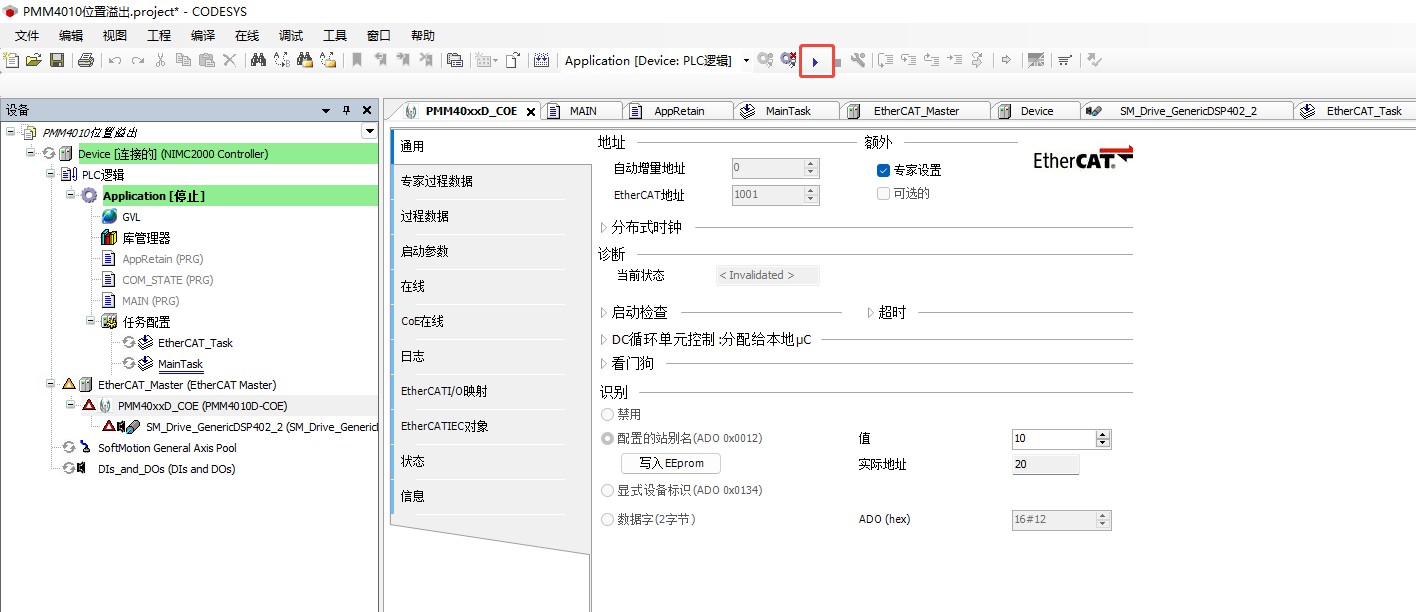Viewport: 1416px width, 612px height.
Task: Toggle the 可选的 checkbox
Action: coord(883,193)
